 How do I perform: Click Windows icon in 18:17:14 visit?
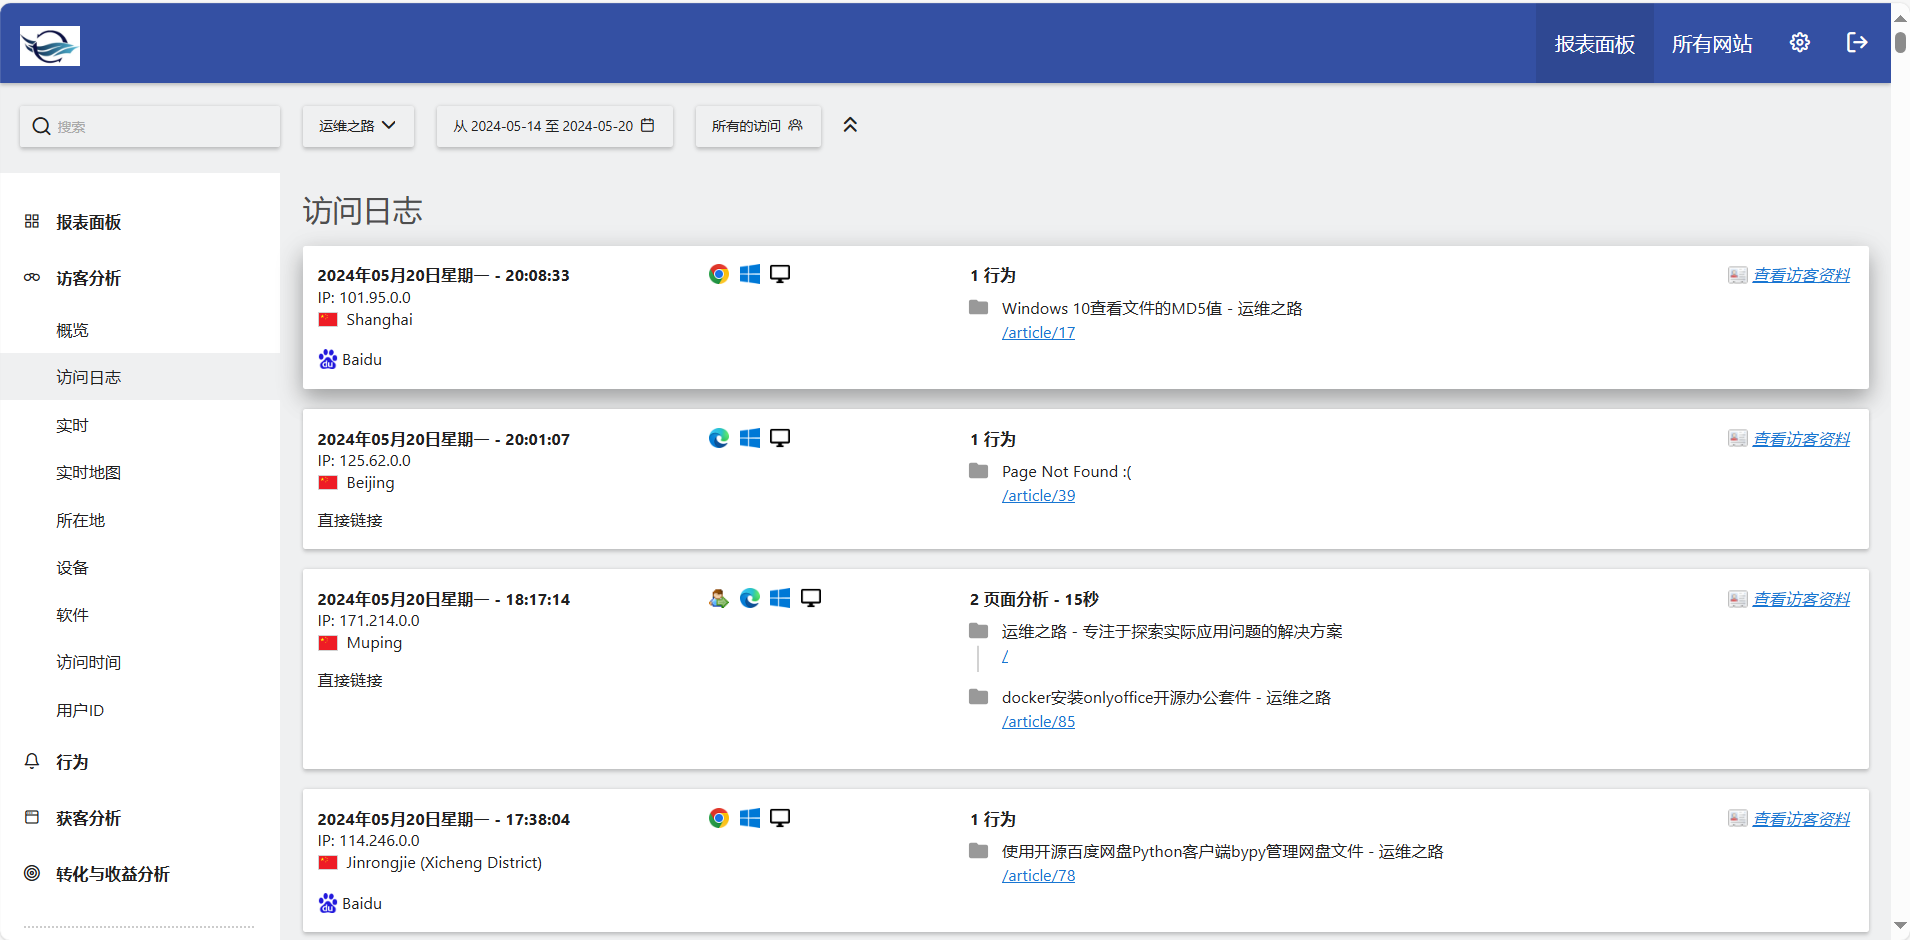tap(780, 598)
